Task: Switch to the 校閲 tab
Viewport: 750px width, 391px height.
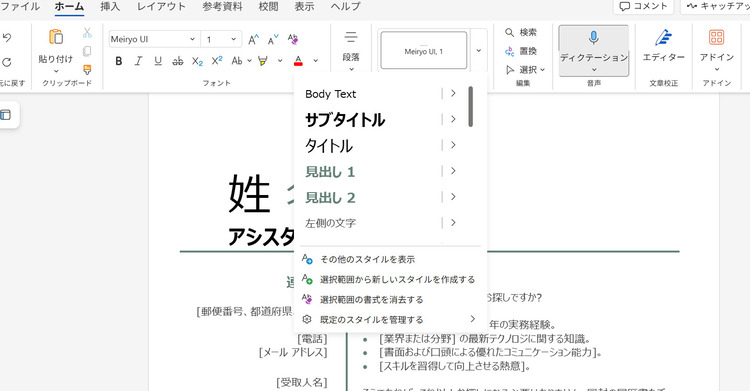Action: click(268, 6)
